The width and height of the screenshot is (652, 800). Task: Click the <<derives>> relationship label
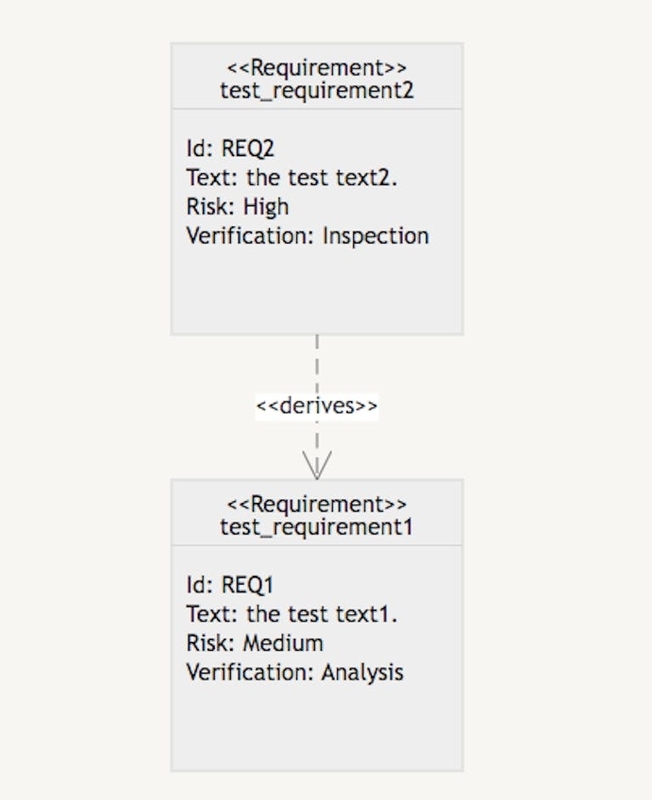click(317, 406)
